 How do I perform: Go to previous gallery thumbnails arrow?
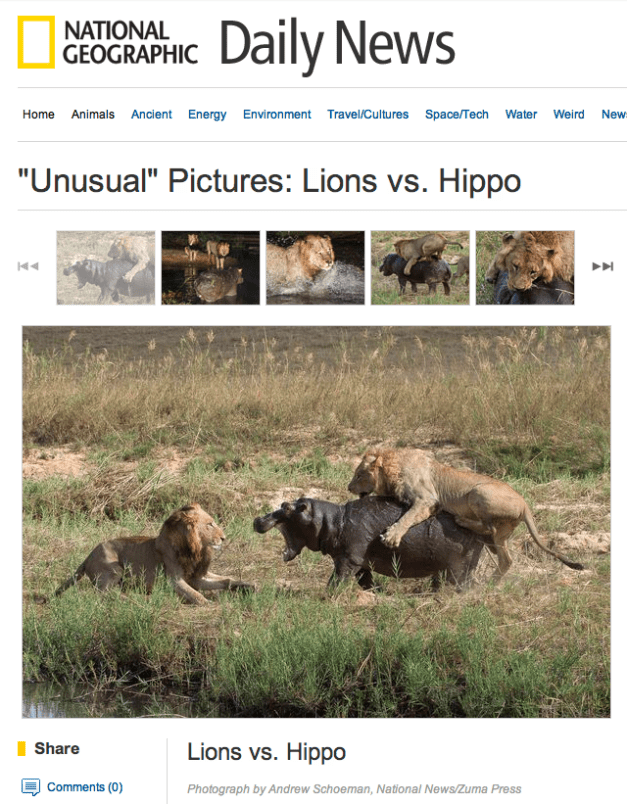click(x=28, y=266)
